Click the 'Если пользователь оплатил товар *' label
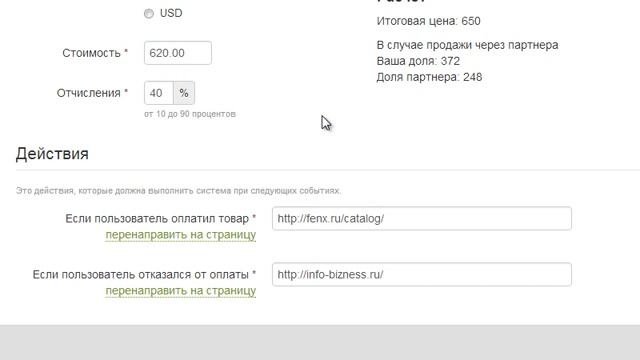 pyautogui.click(x=161, y=219)
